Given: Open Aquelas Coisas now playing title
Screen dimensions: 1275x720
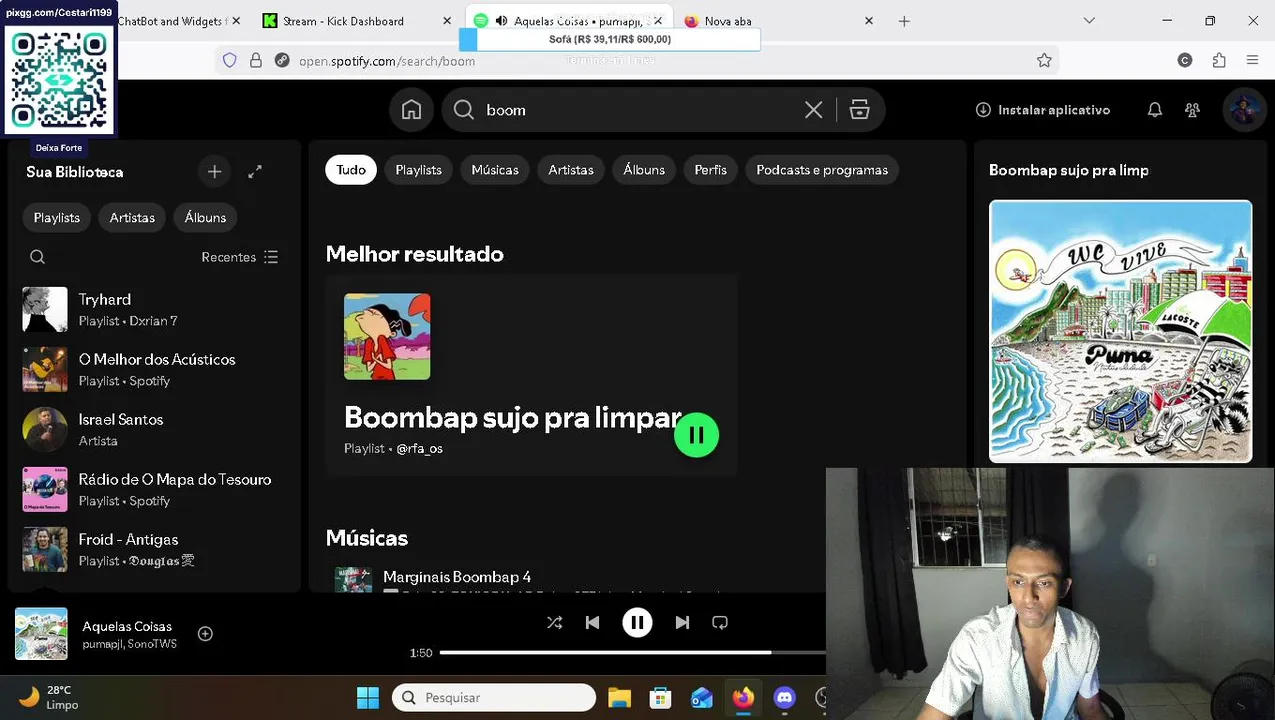Looking at the screenshot, I should click(127, 627).
